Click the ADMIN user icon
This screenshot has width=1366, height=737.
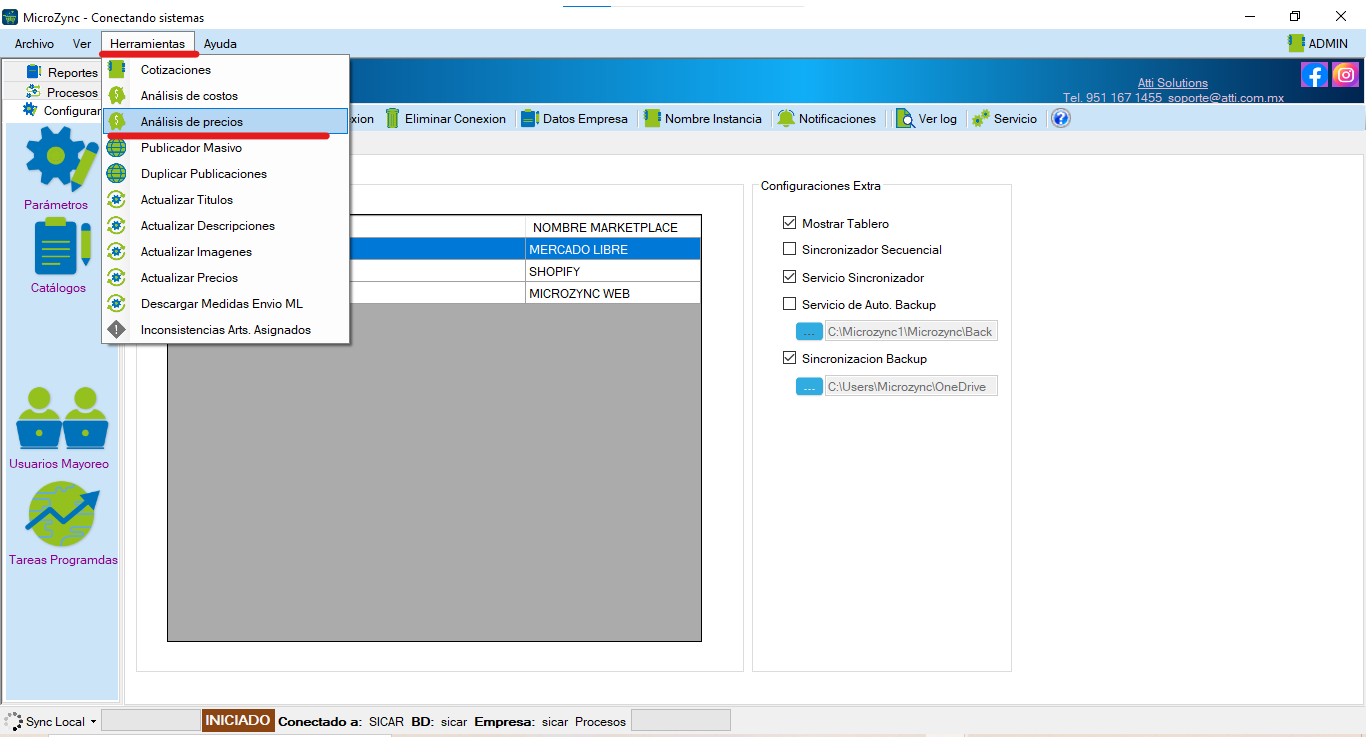click(1297, 43)
